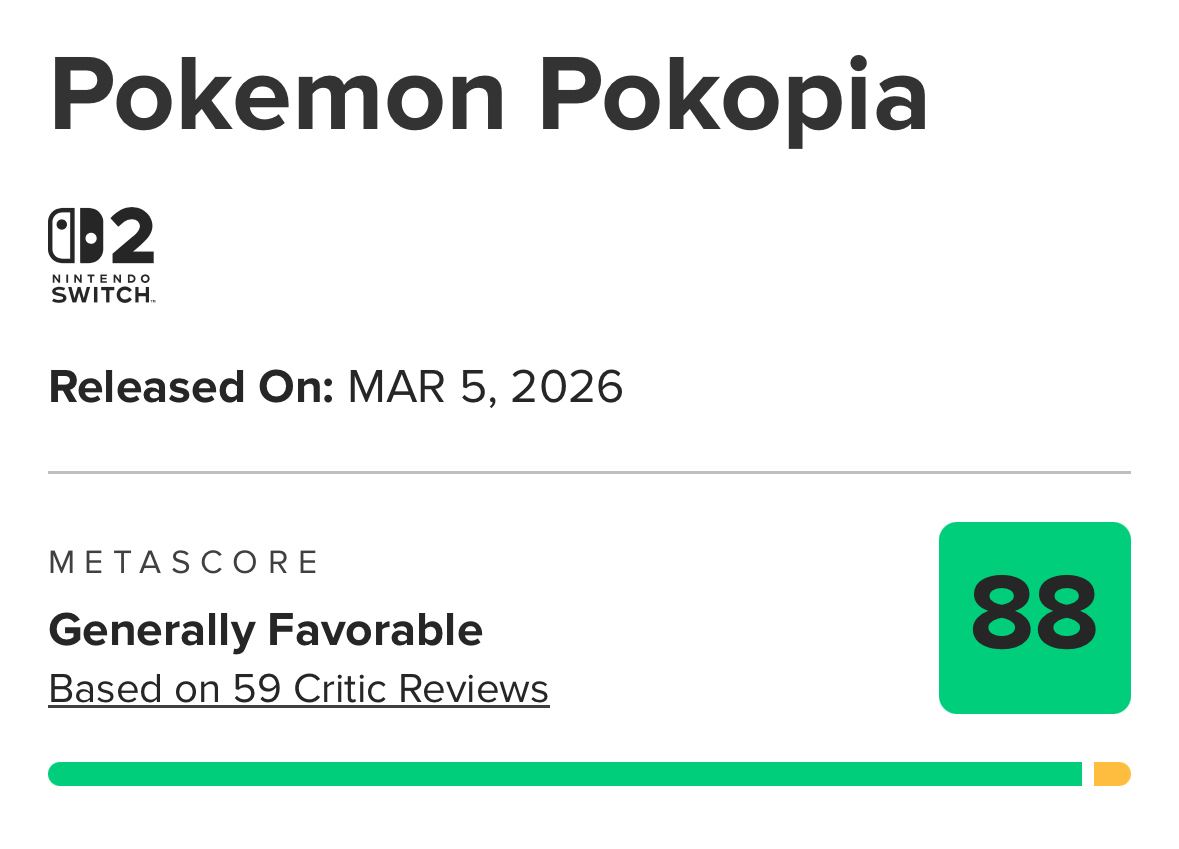Click the "NINTENDO SWITCH" wordmark under the logo
1179x849 pixels.
(101, 287)
